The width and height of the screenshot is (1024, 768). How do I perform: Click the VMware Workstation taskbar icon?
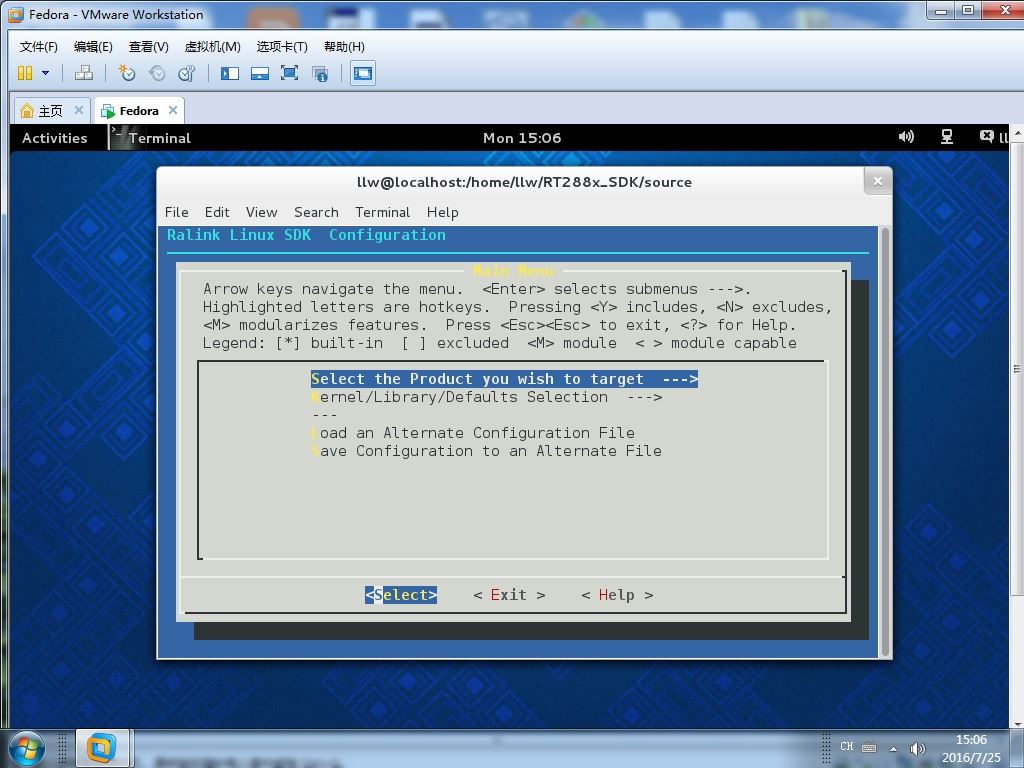pyautogui.click(x=101, y=748)
